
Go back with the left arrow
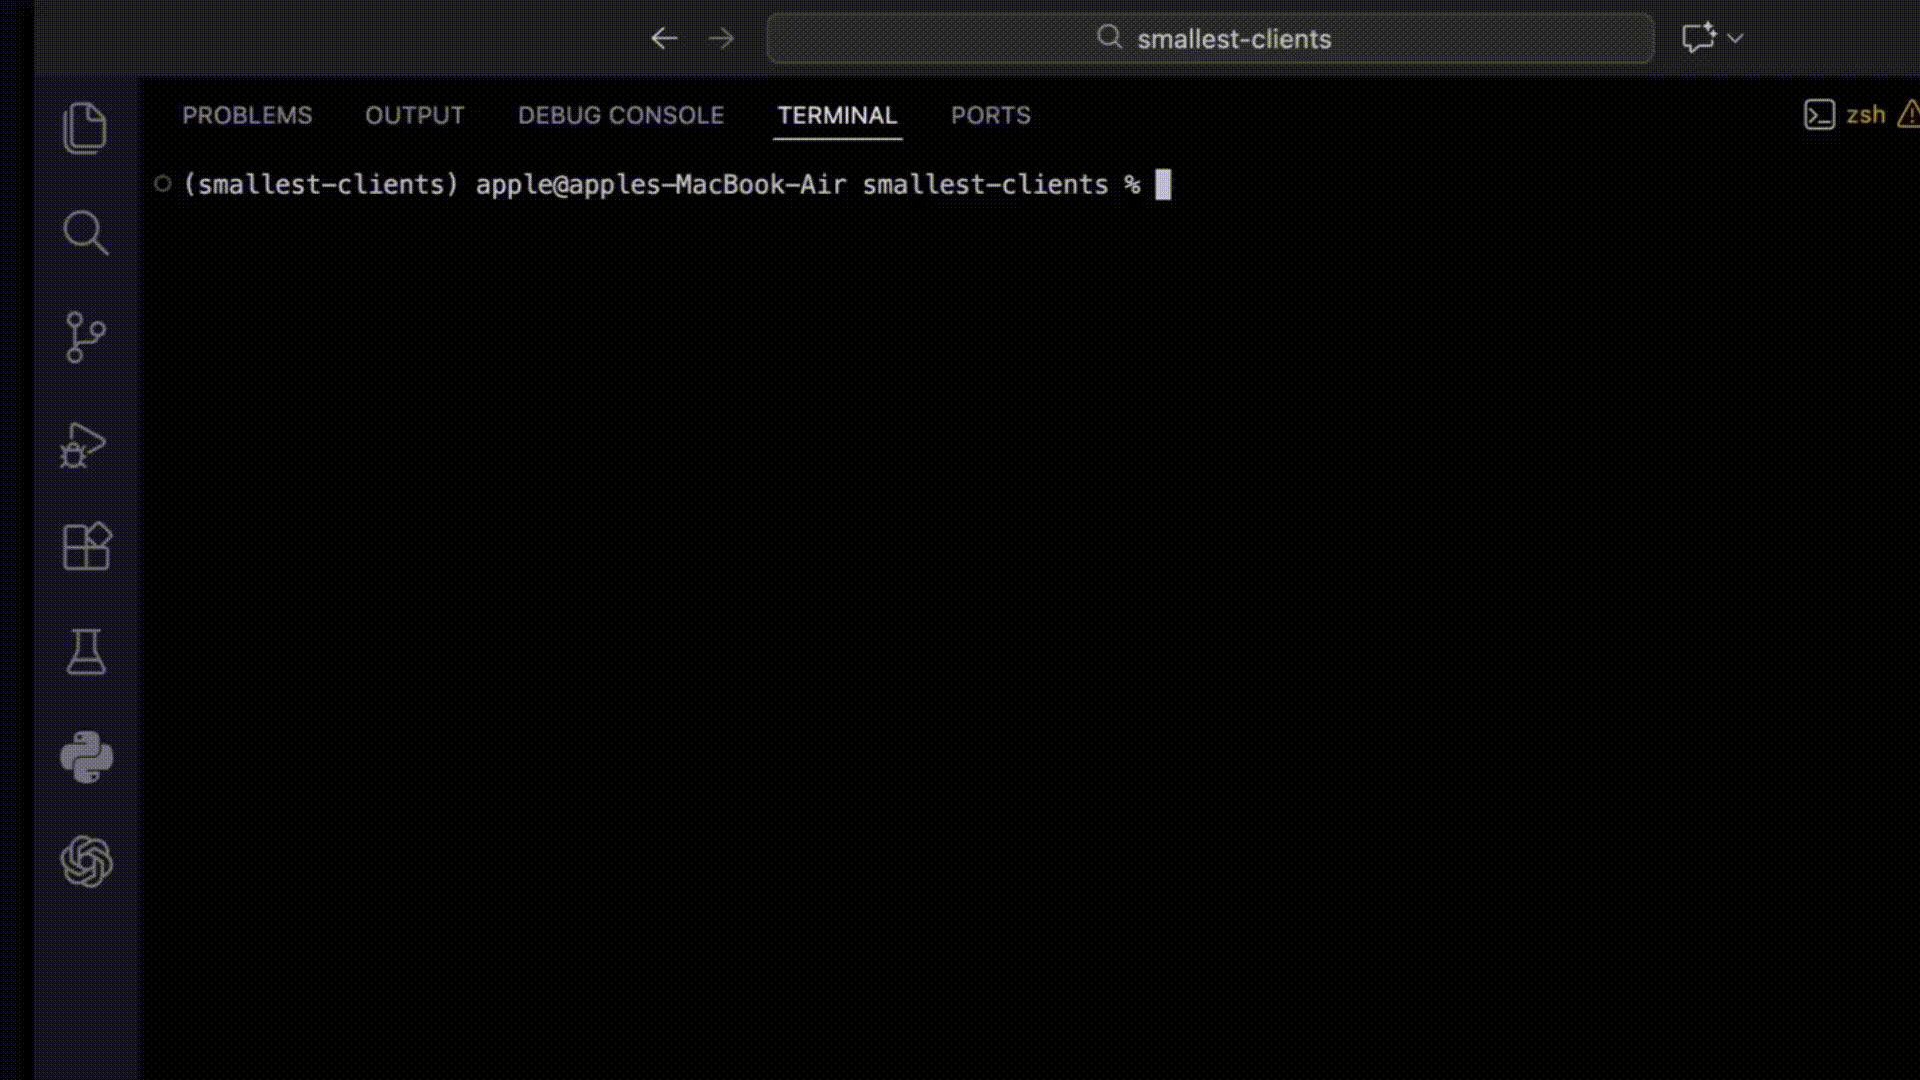(x=664, y=39)
